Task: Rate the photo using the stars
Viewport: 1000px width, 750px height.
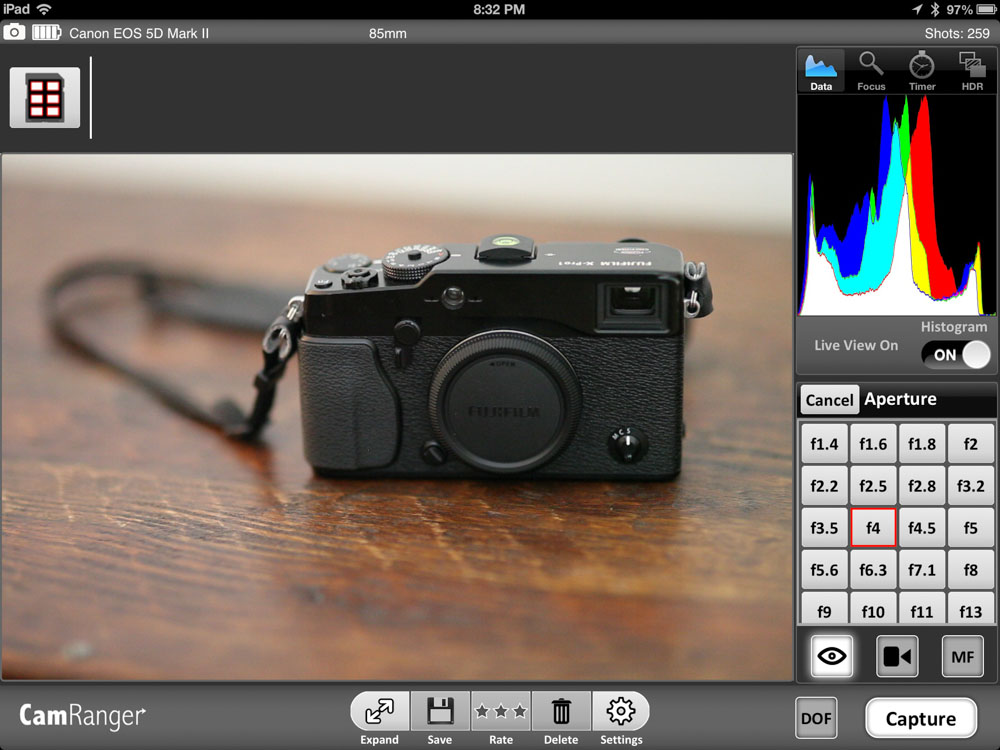Action: (501, 712)
